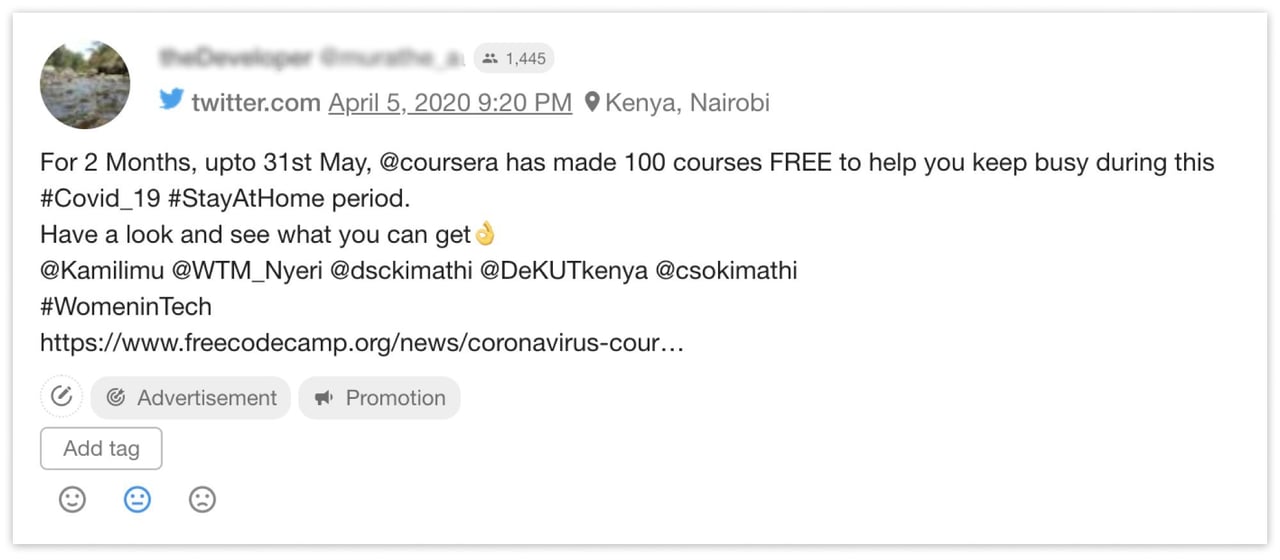Click the megaphone icon in Promotion tag
The image size is (1280, 560).
(323, 398)
